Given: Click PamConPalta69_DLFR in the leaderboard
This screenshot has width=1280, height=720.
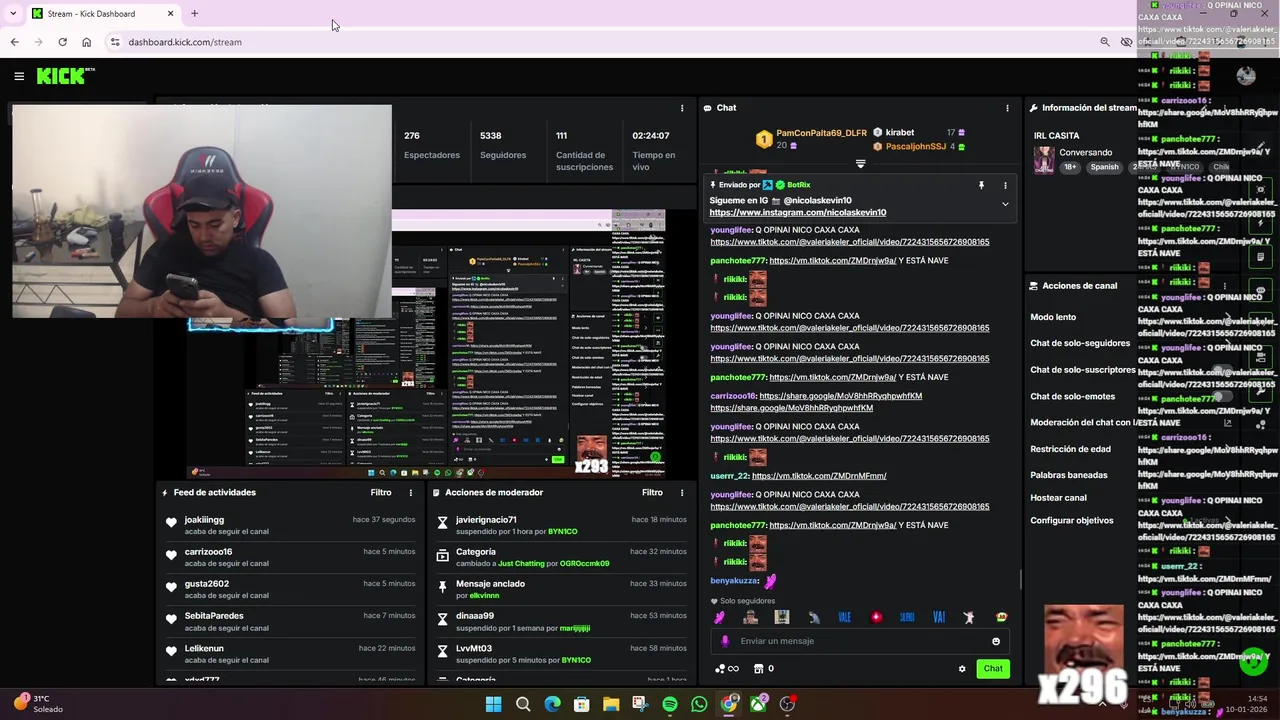Looking at the screenshot, I should 821,133.
